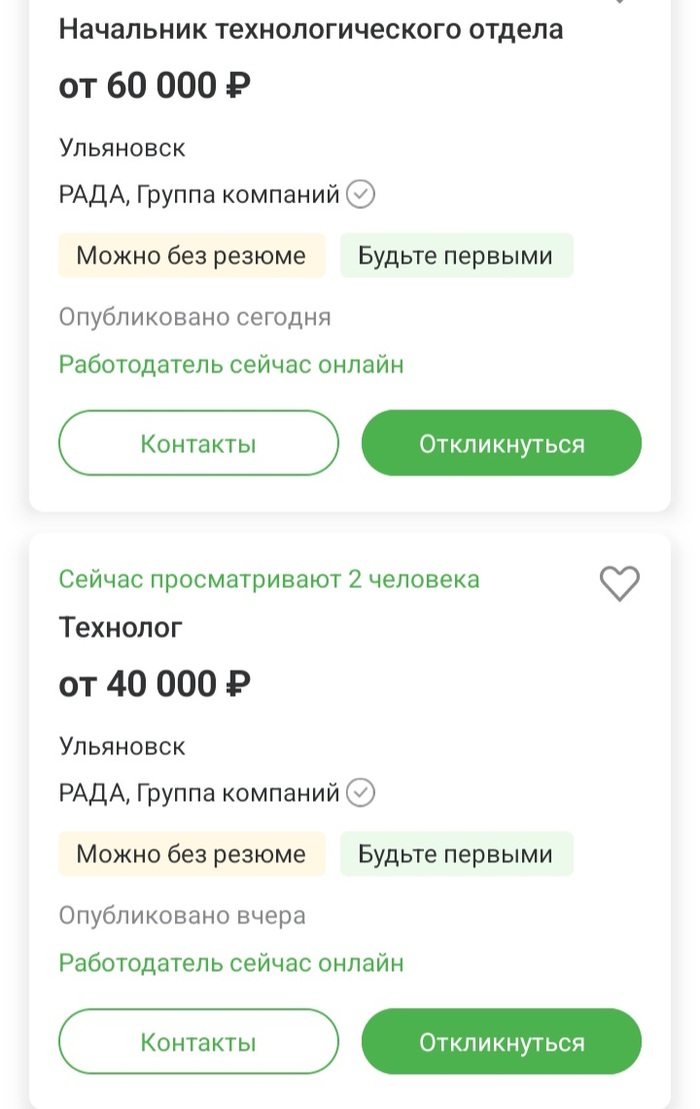Show Контакты for the Технолог vacancy
The image size is (700, 1109).
[x=198, y=1042]
